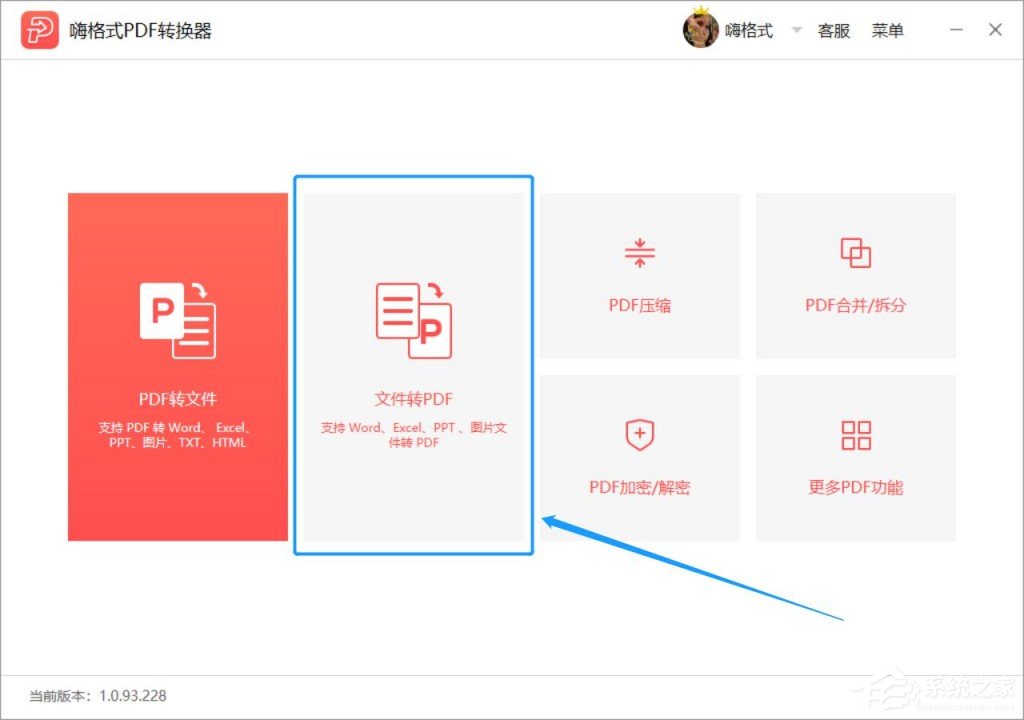Expand the account dropdown arrow
Image resolution: width=1024 pixels, height=720 pixels.
click(795, 30)
